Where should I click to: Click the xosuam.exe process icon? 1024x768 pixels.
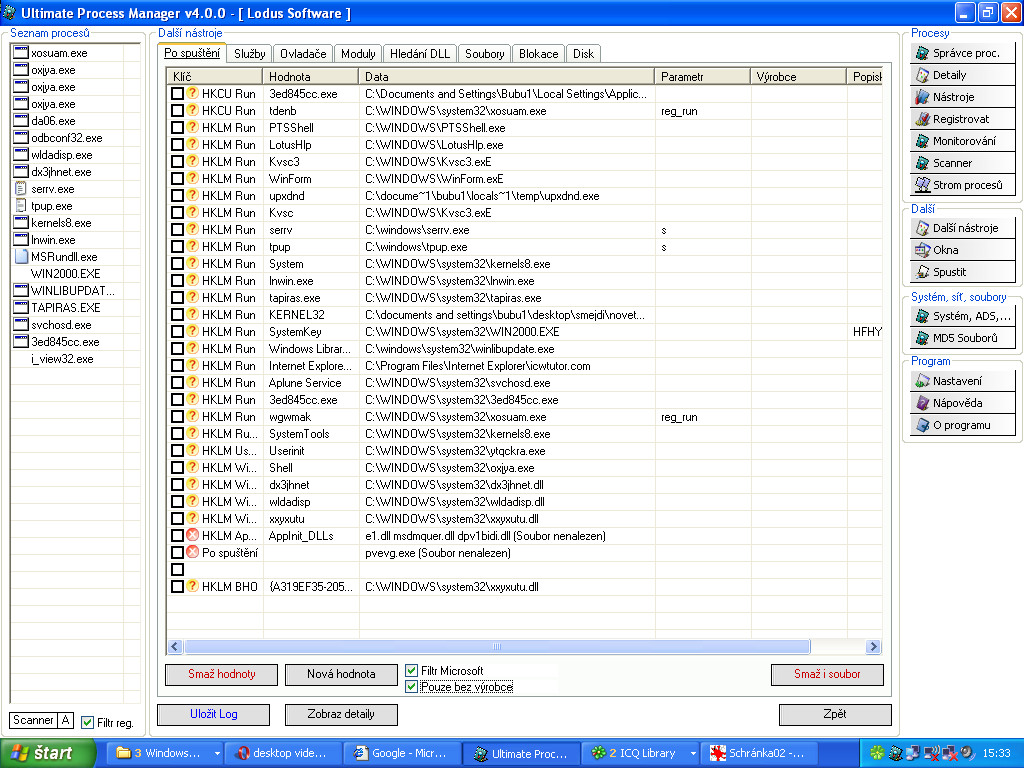click(21, 53)
